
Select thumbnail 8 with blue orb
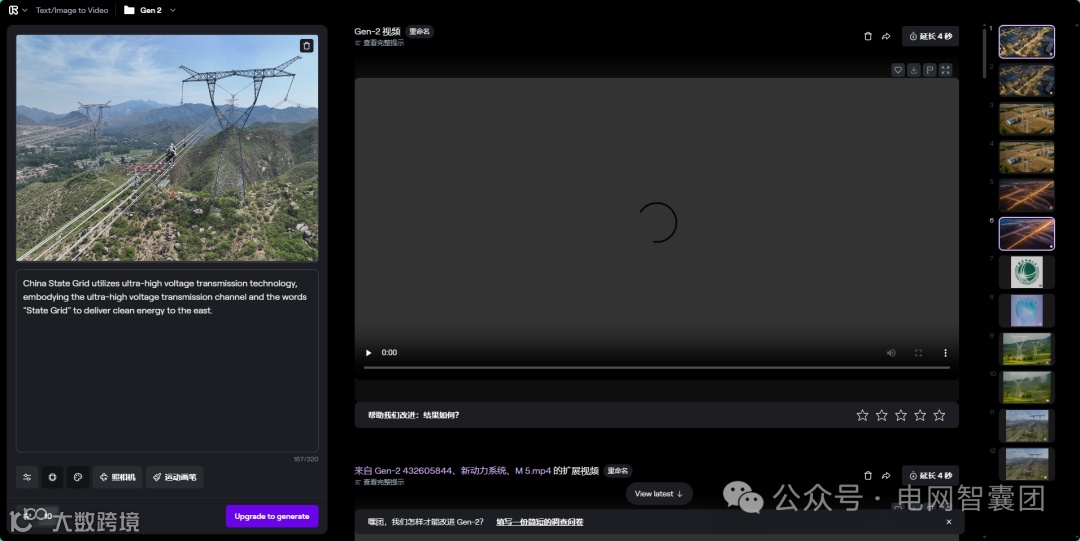tap(1026, 310)
